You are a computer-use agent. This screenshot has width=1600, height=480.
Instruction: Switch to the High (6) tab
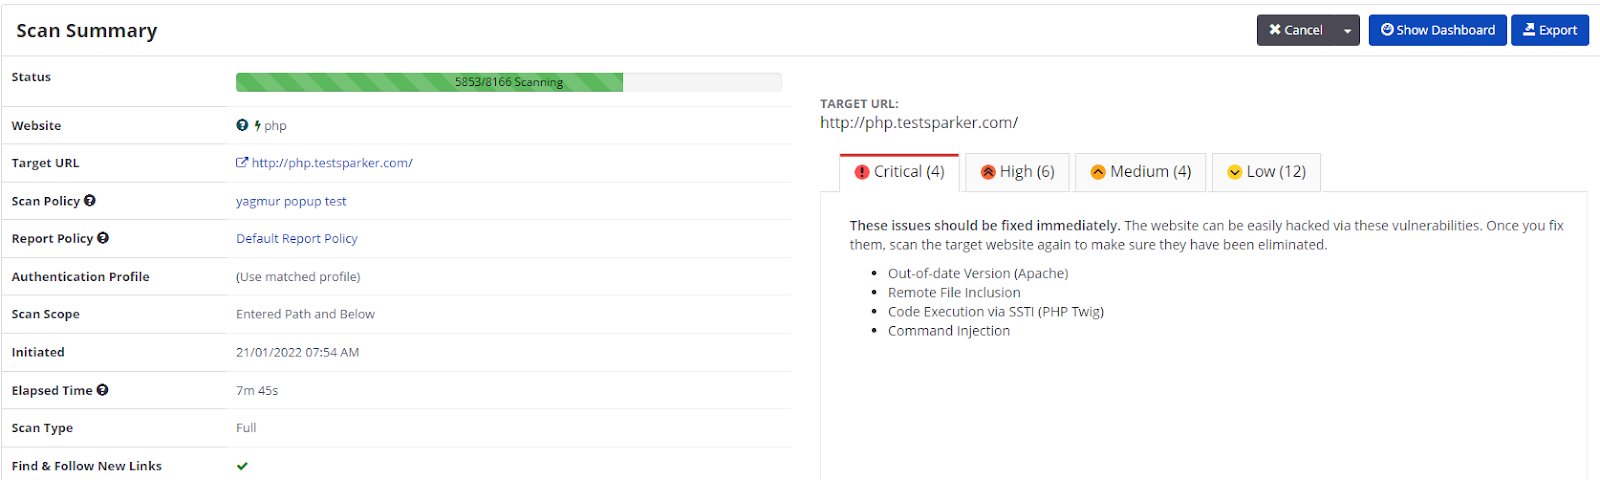[x=1018, y=172]
